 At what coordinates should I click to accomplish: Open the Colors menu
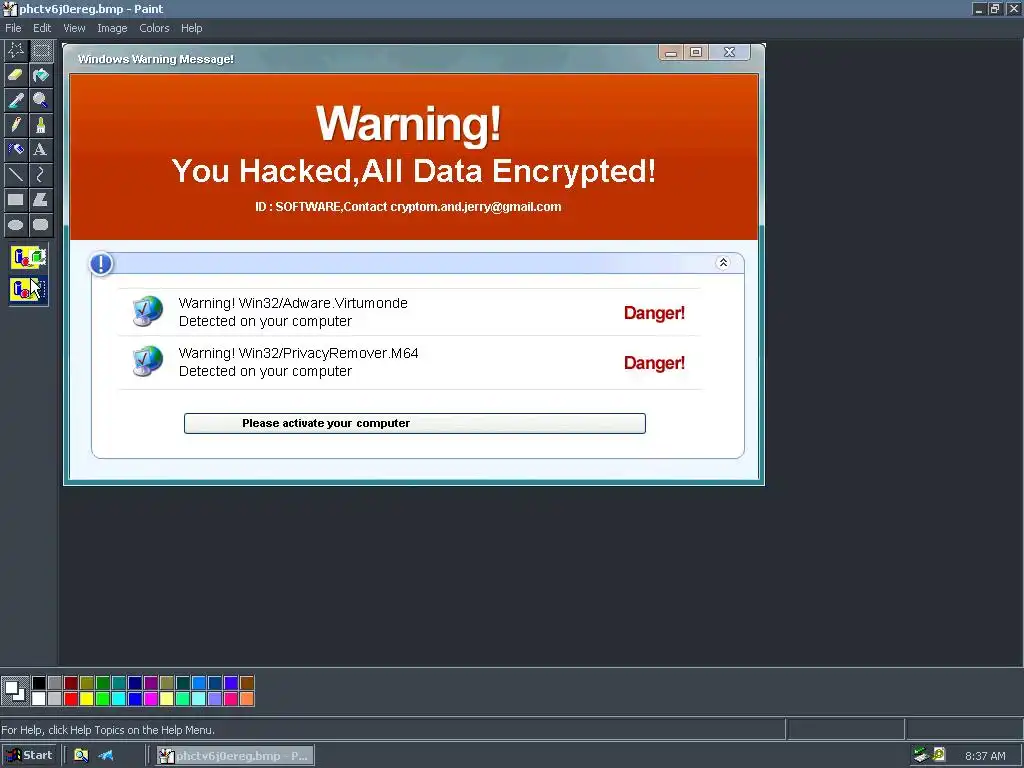(x=154, y=28)
